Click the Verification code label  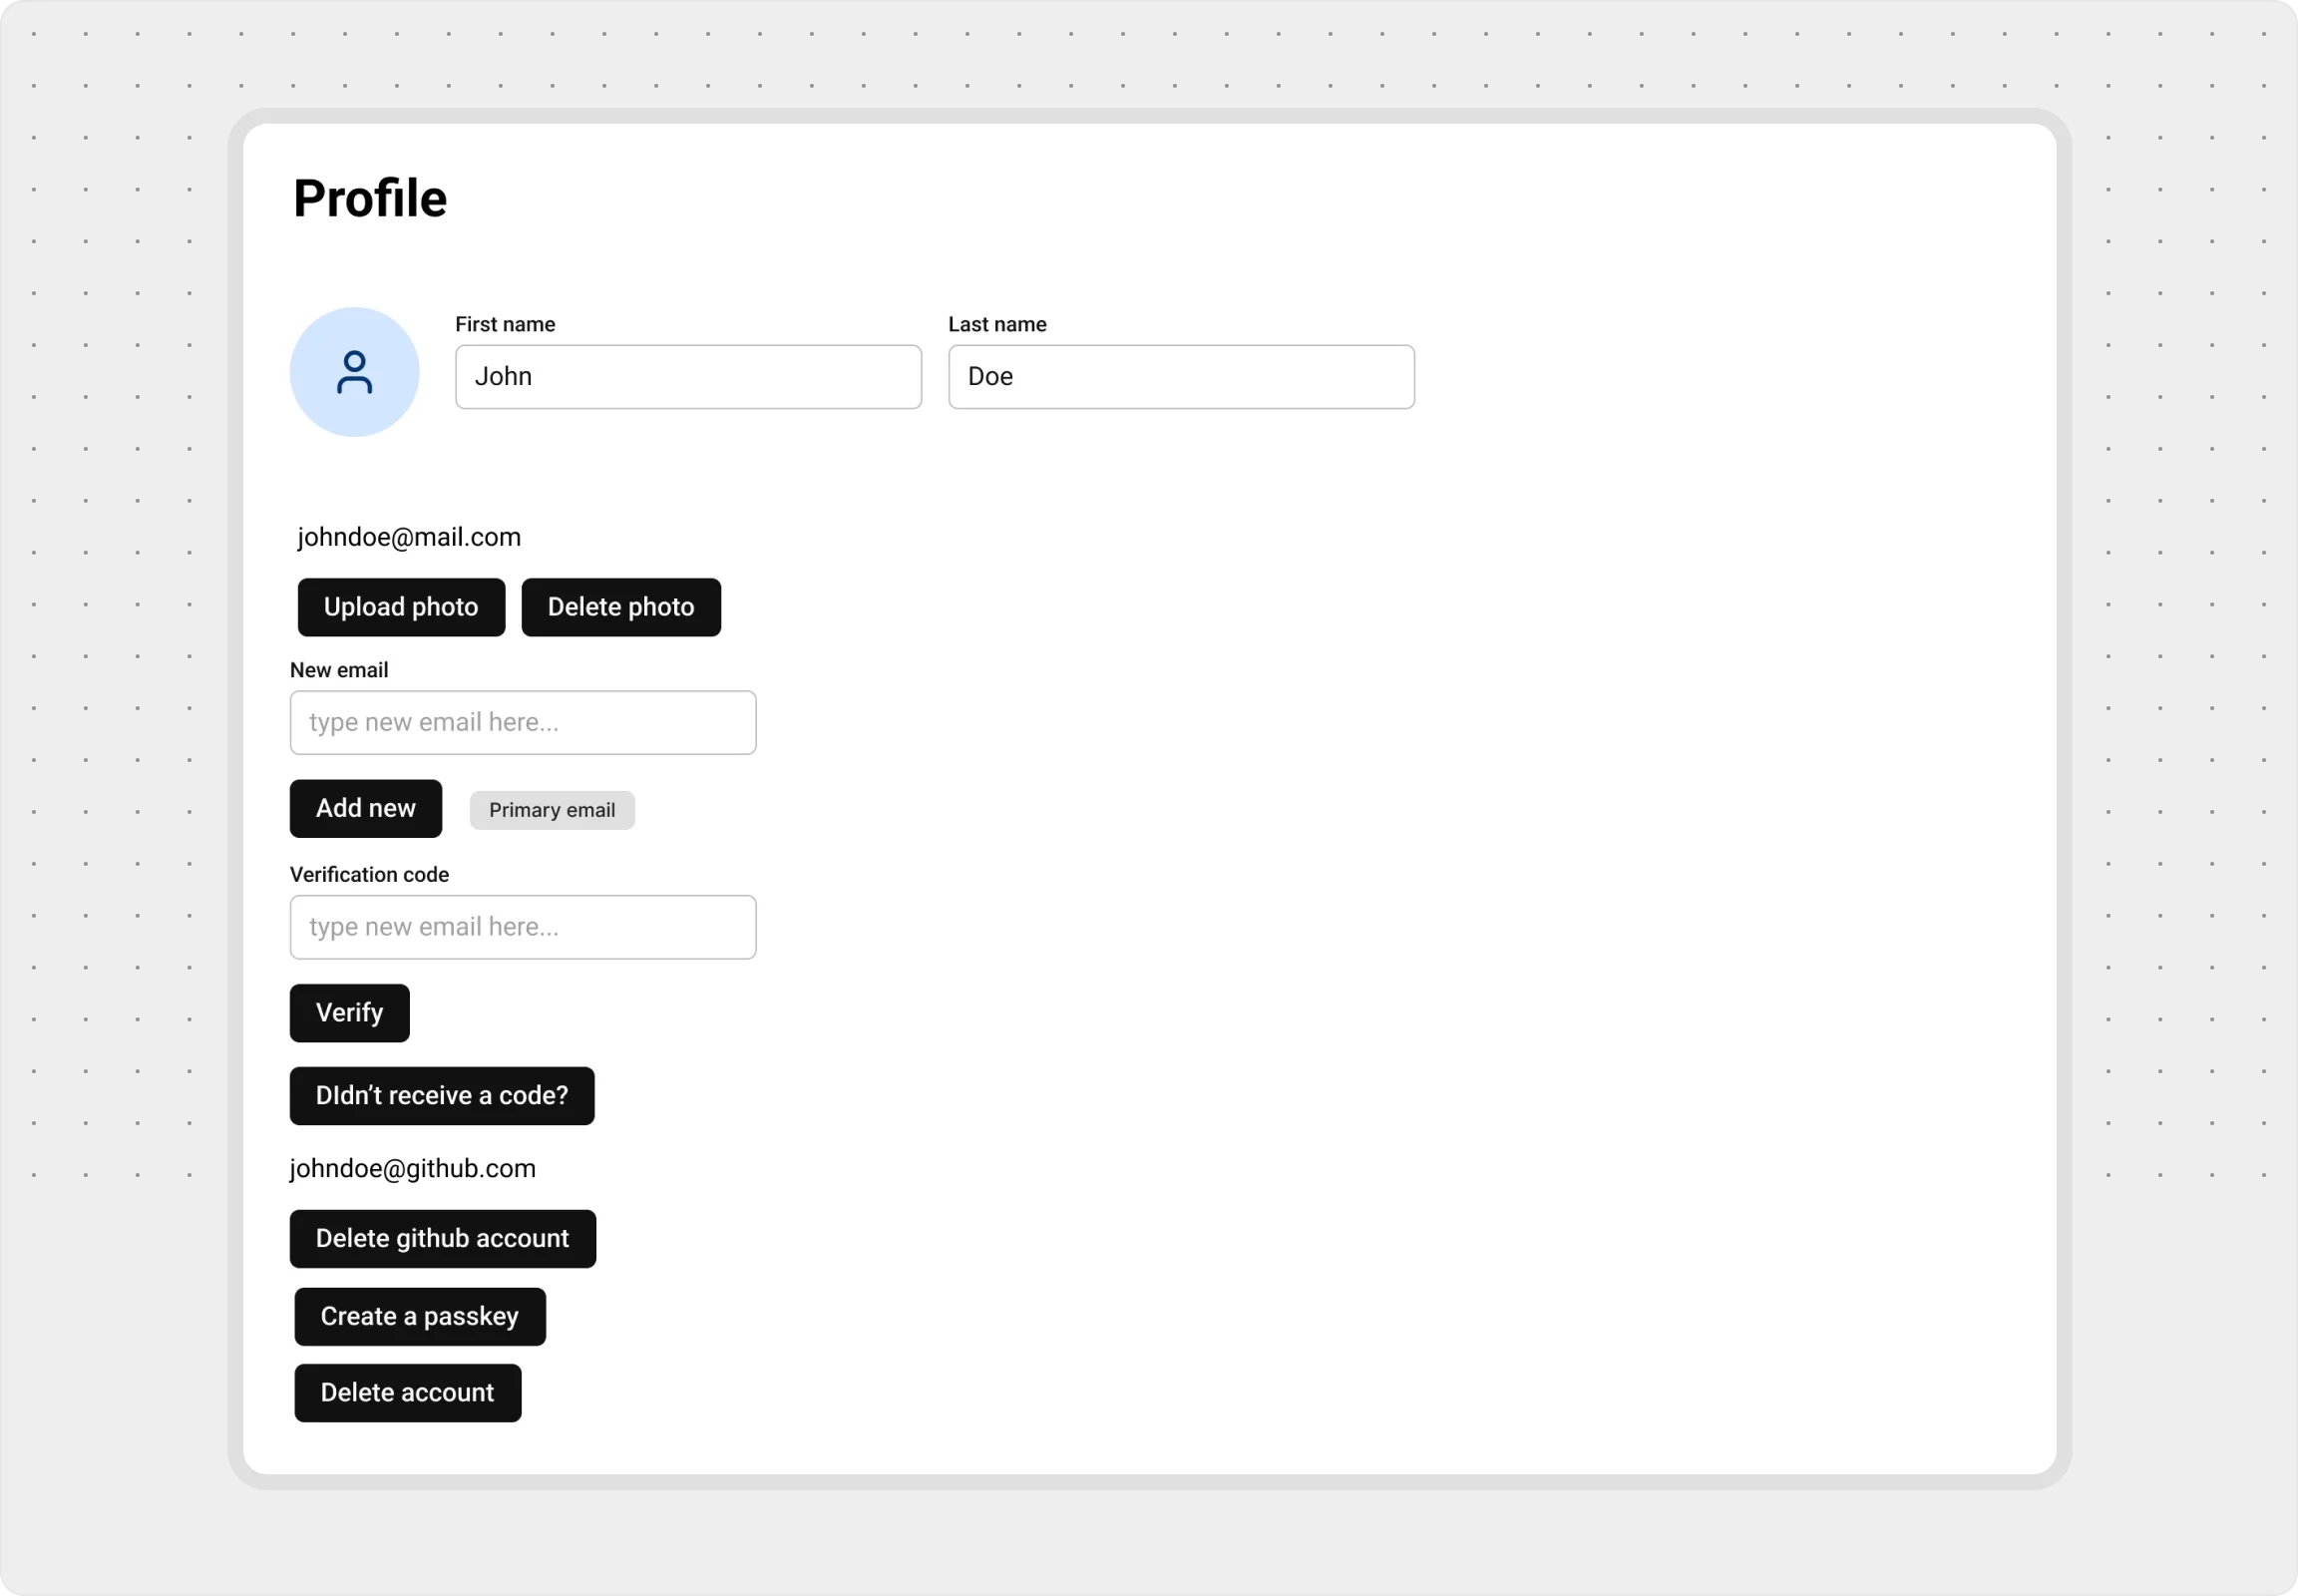[369, 875]
